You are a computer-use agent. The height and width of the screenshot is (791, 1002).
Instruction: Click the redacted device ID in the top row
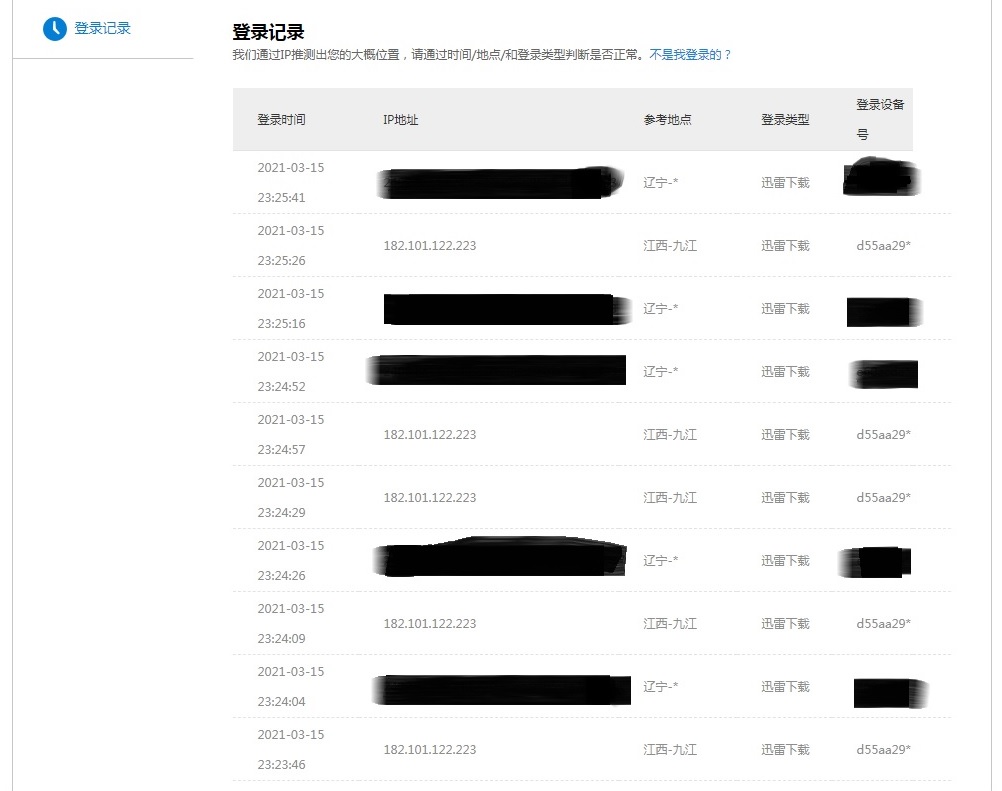[879, 177]
